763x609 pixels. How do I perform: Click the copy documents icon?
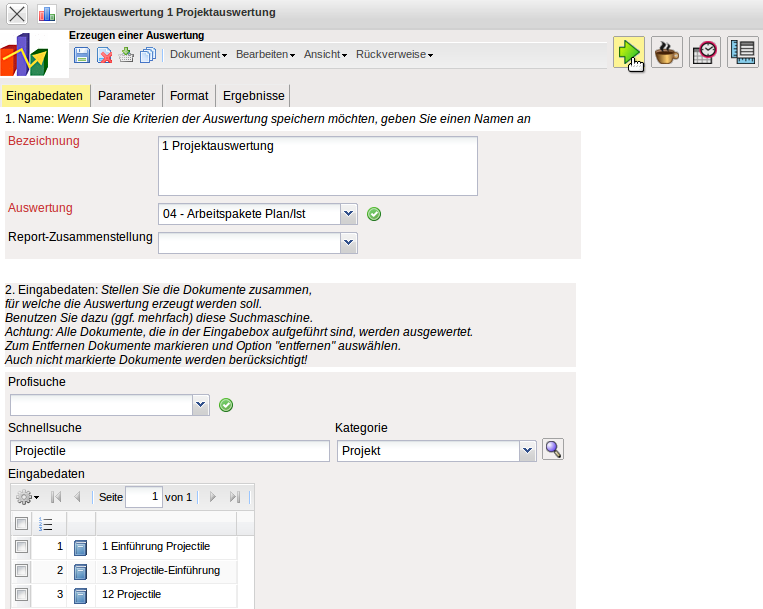tap(148, 55)
